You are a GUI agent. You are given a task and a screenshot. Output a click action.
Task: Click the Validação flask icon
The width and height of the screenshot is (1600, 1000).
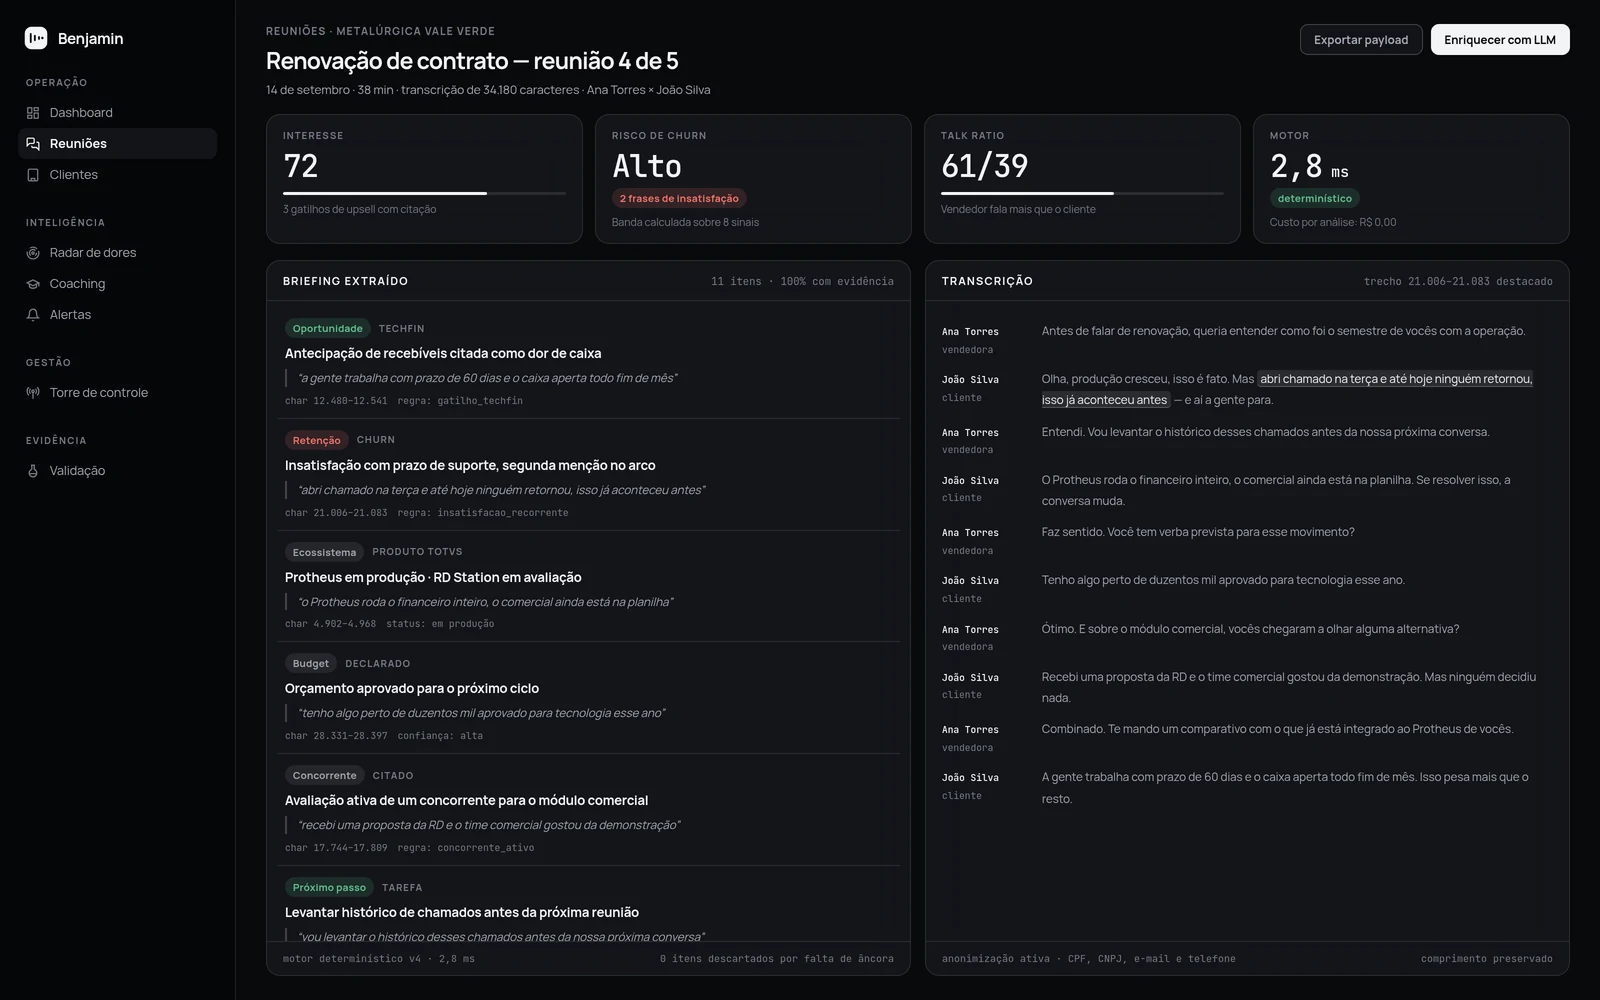33,471
